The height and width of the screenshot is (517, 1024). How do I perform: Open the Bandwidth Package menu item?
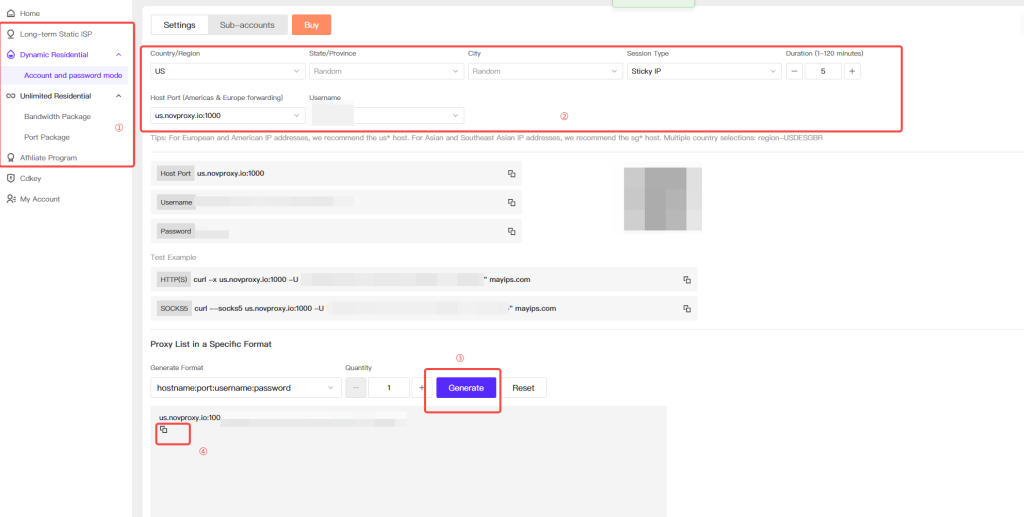pyautogui.click(x=57, y=117)
